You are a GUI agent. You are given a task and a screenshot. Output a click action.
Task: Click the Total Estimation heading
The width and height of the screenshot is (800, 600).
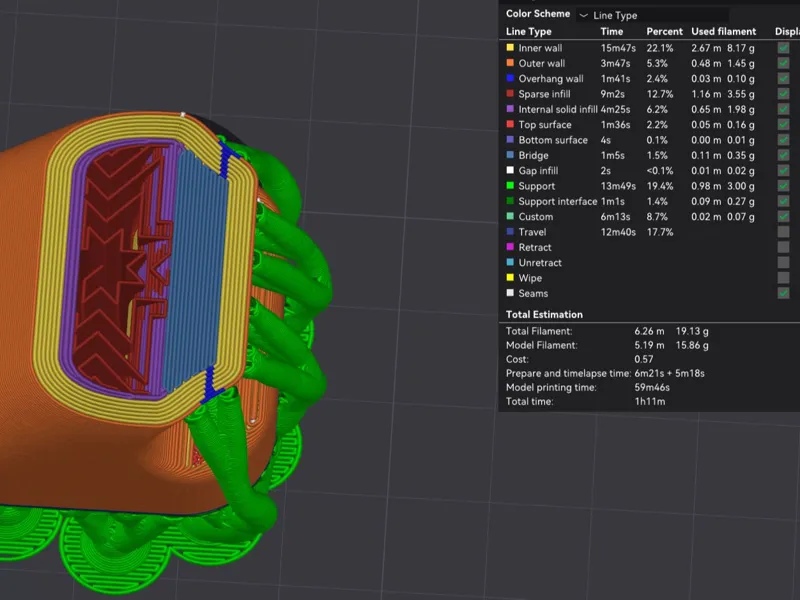[544, 314]
